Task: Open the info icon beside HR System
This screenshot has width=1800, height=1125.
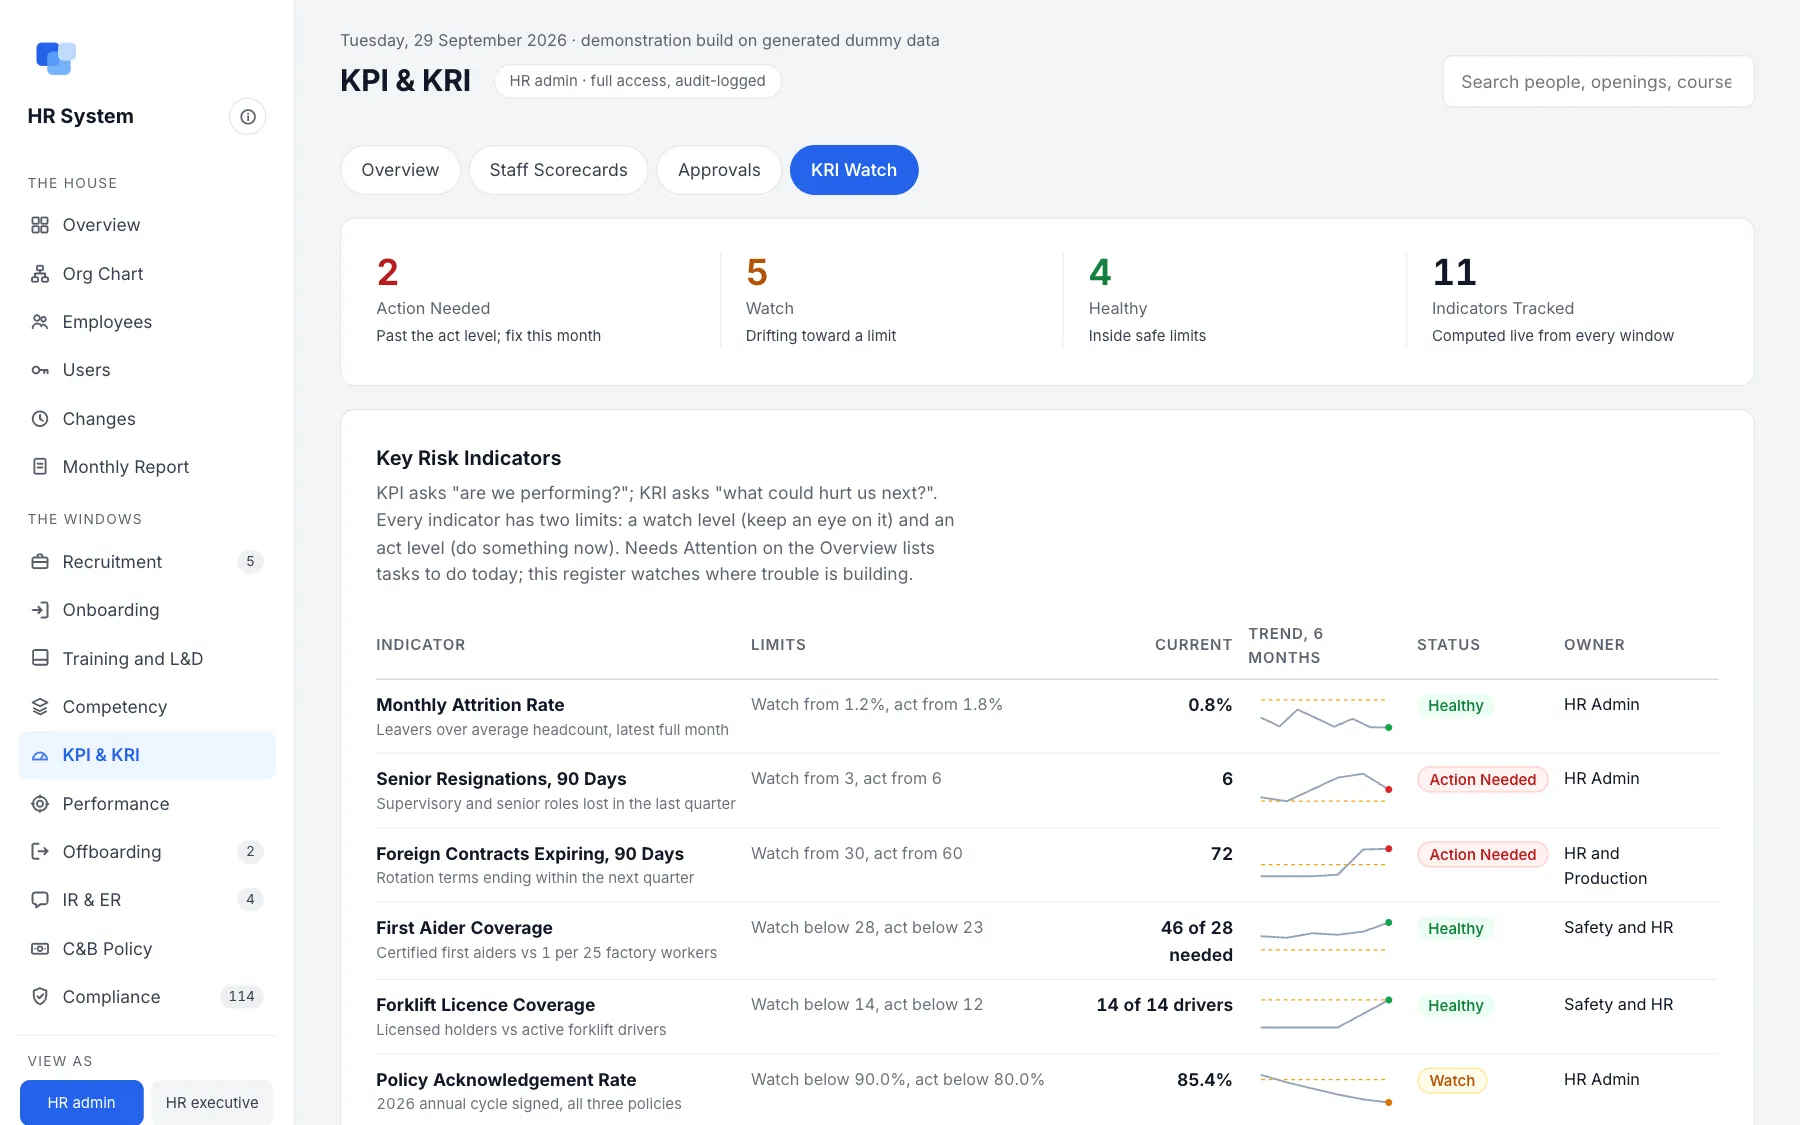Action: 248,117
